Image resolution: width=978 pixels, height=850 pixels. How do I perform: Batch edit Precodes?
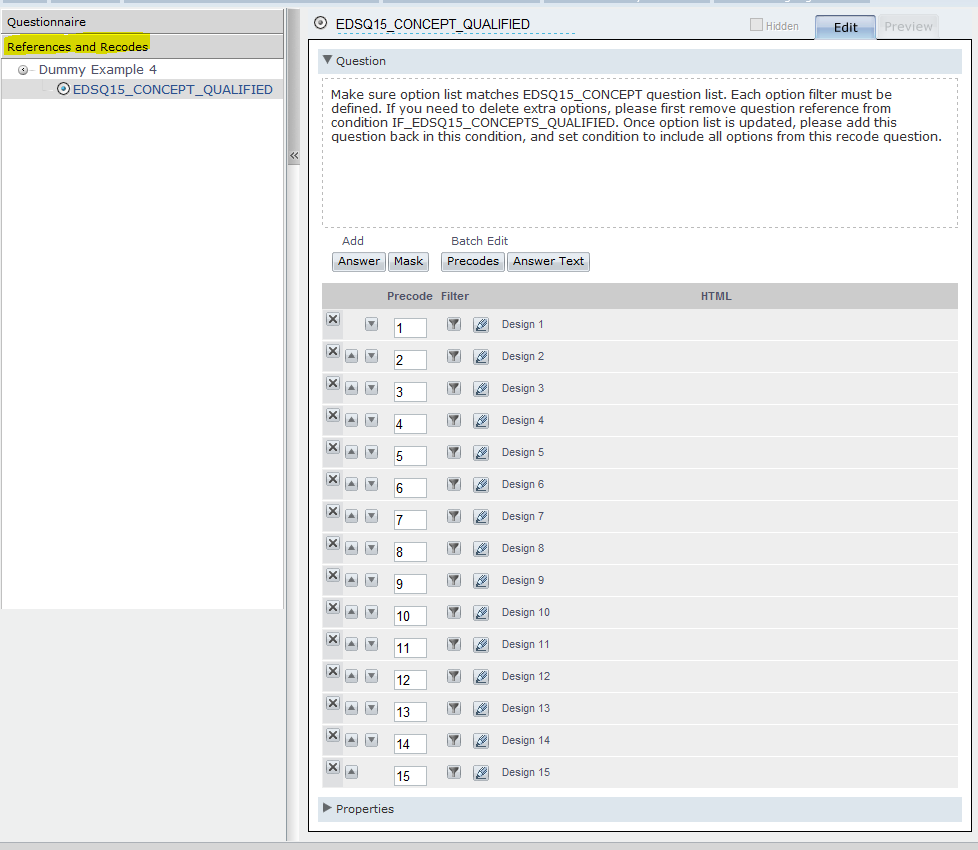473,261
